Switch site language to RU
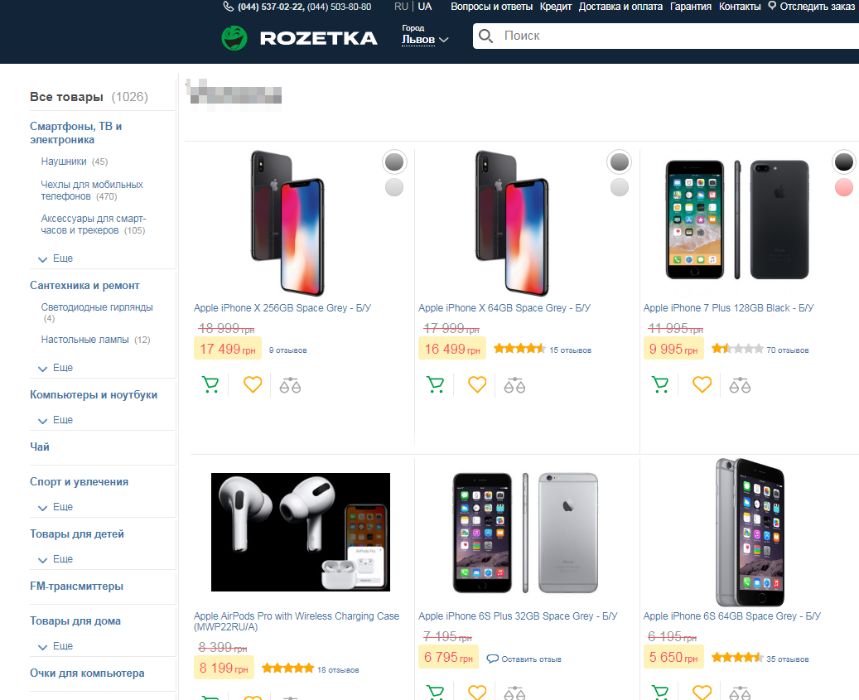The image size is (859, 700). pyautogui.click(x=401, y=7)
